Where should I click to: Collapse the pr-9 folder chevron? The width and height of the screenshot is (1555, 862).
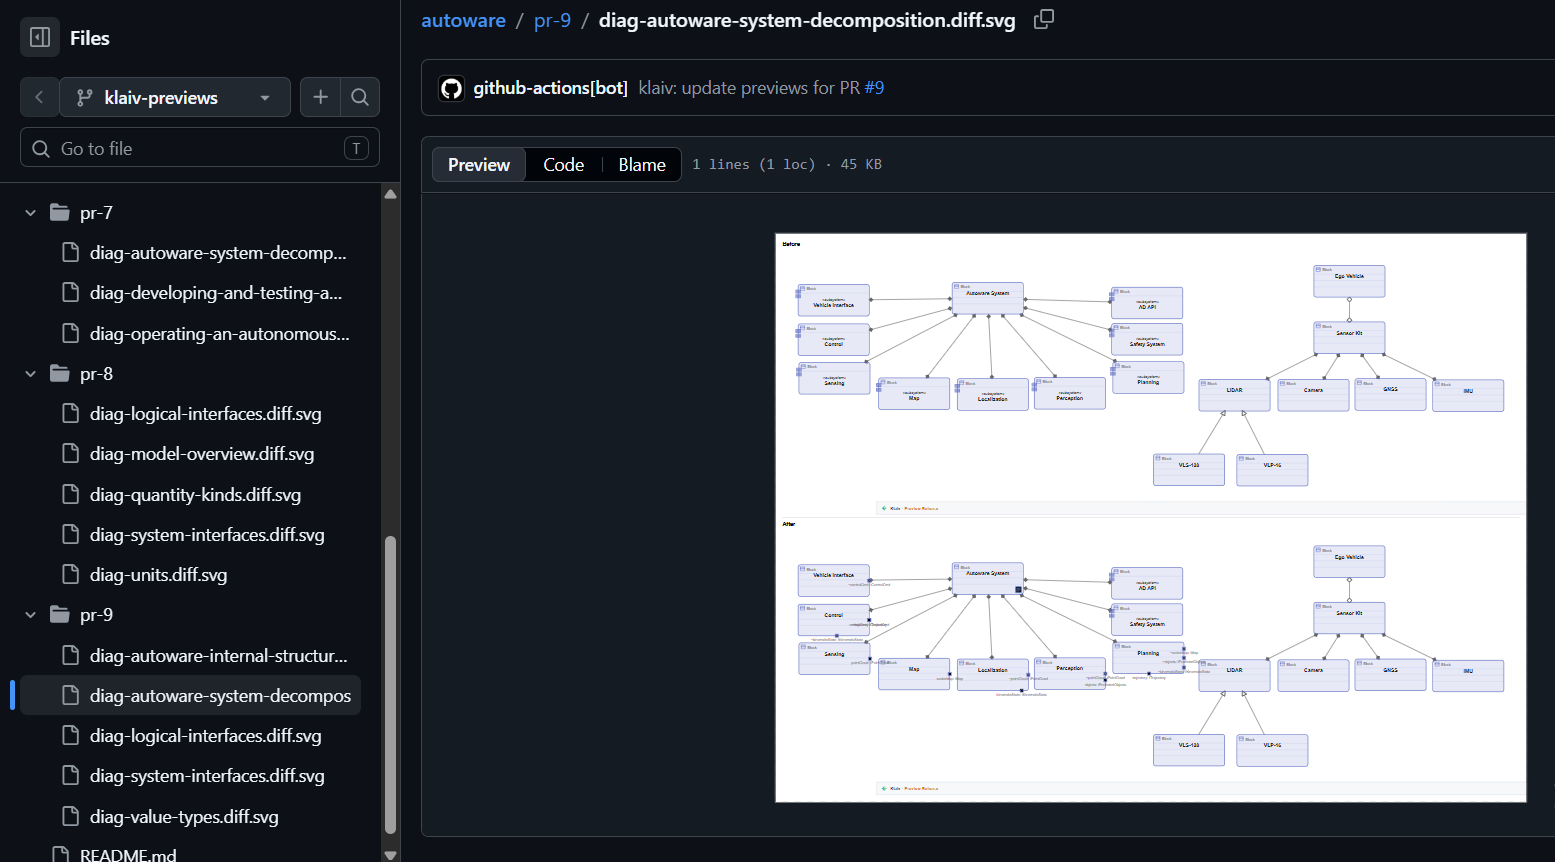tap(30, 615)
